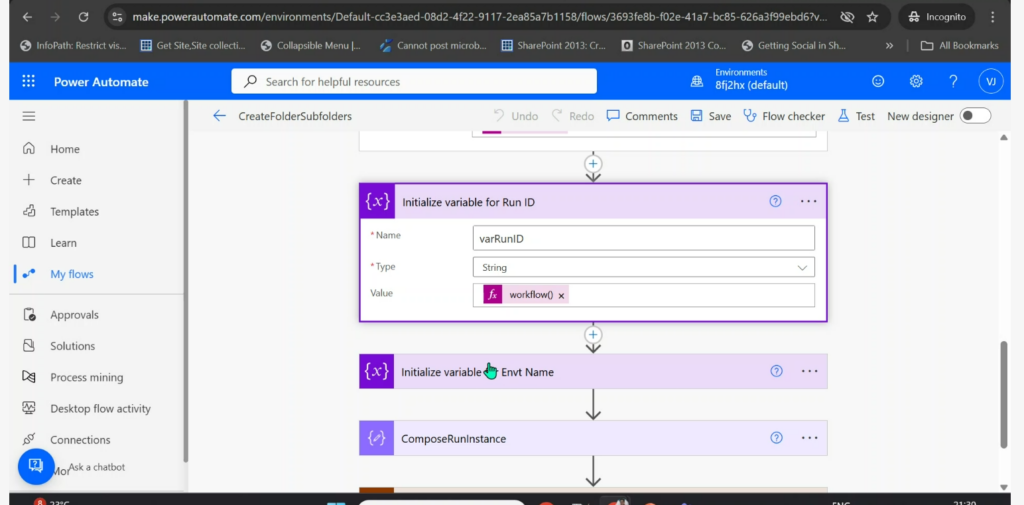Open the Collapsible Menu bookmark
1024x505 pixels.
pos(311,46)
